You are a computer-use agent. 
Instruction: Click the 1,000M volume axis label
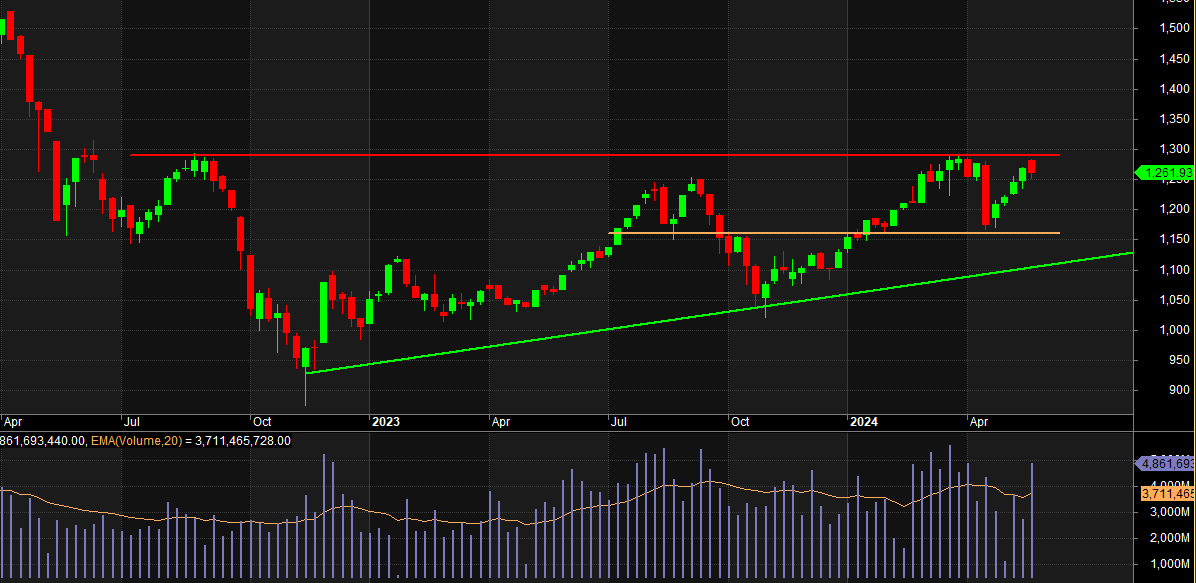[1169, 565]
